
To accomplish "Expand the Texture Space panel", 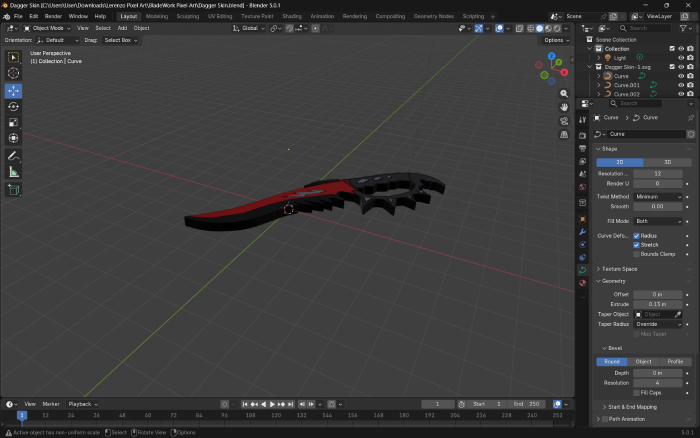I will pyautogui.click(x=619, y=269).
